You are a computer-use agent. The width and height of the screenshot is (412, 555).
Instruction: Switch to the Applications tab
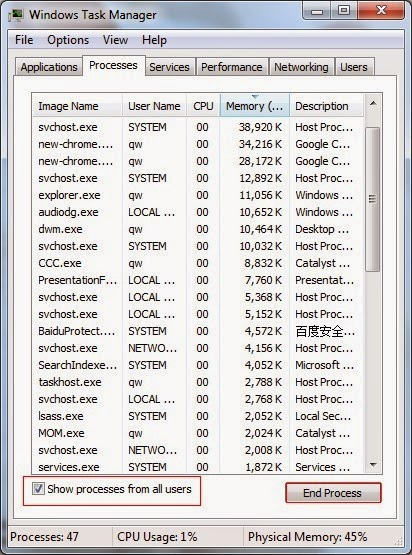tap(49, 67)
